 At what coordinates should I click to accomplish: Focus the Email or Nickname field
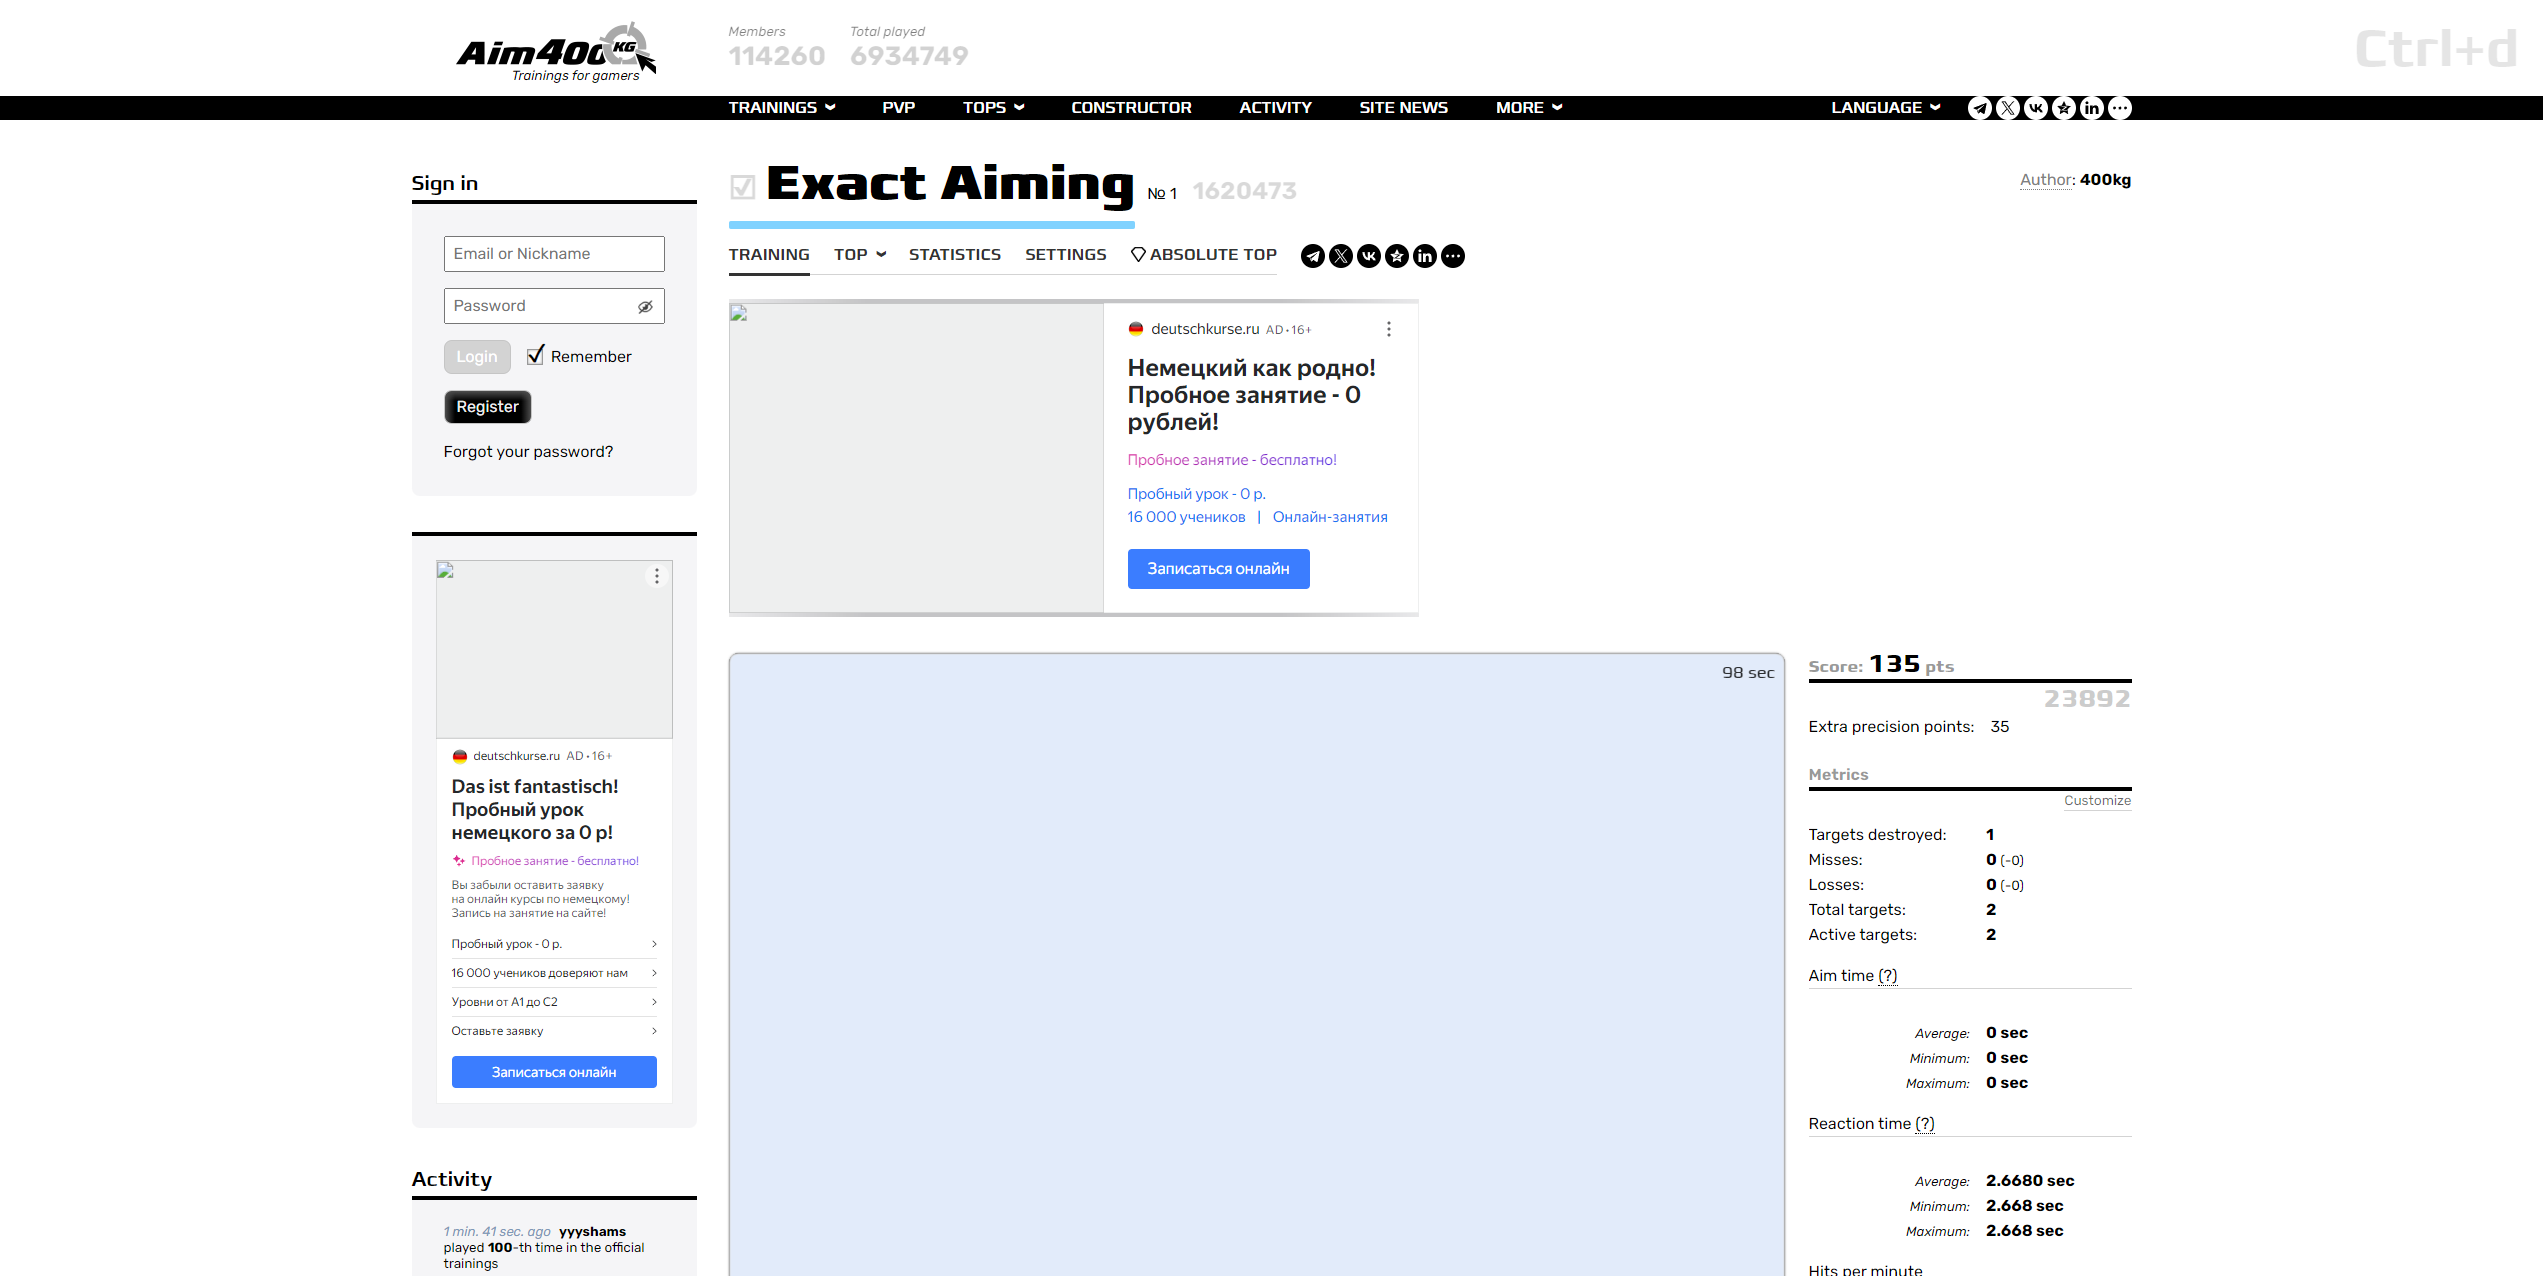tap(554, 254)
